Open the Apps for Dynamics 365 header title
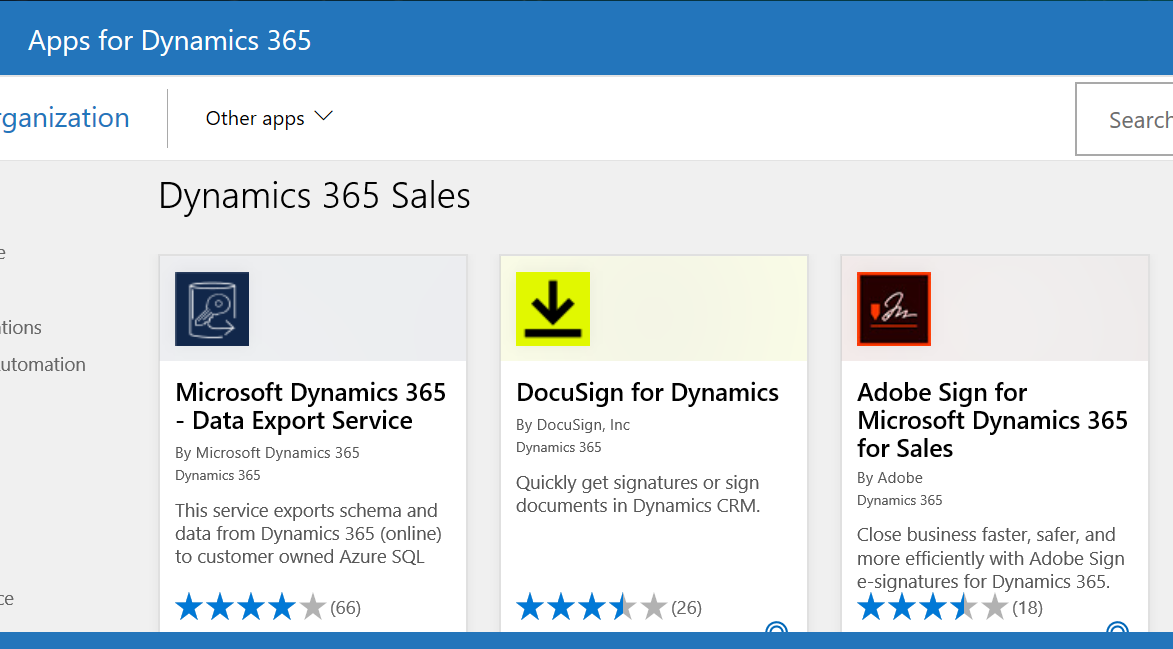Viewport: 1173px width, 649px height. 170,41
